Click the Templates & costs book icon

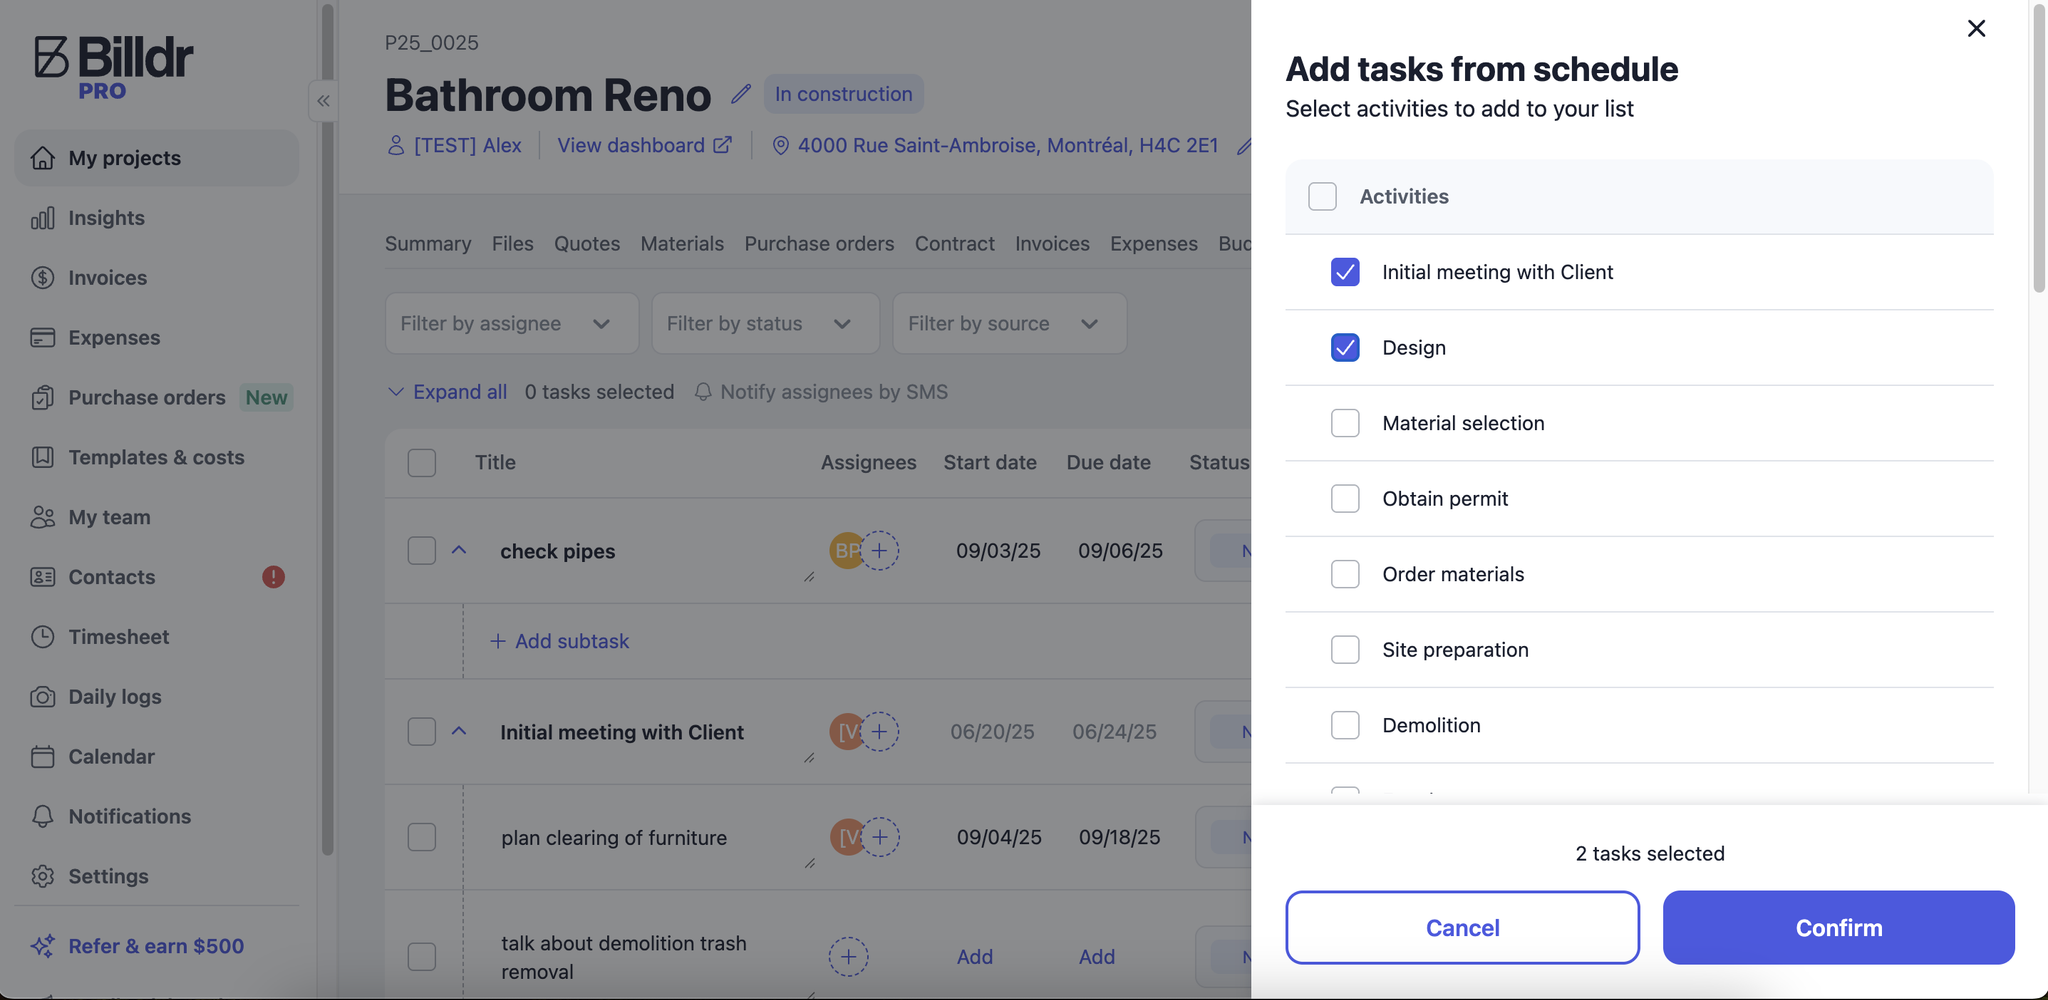point(42,457)
